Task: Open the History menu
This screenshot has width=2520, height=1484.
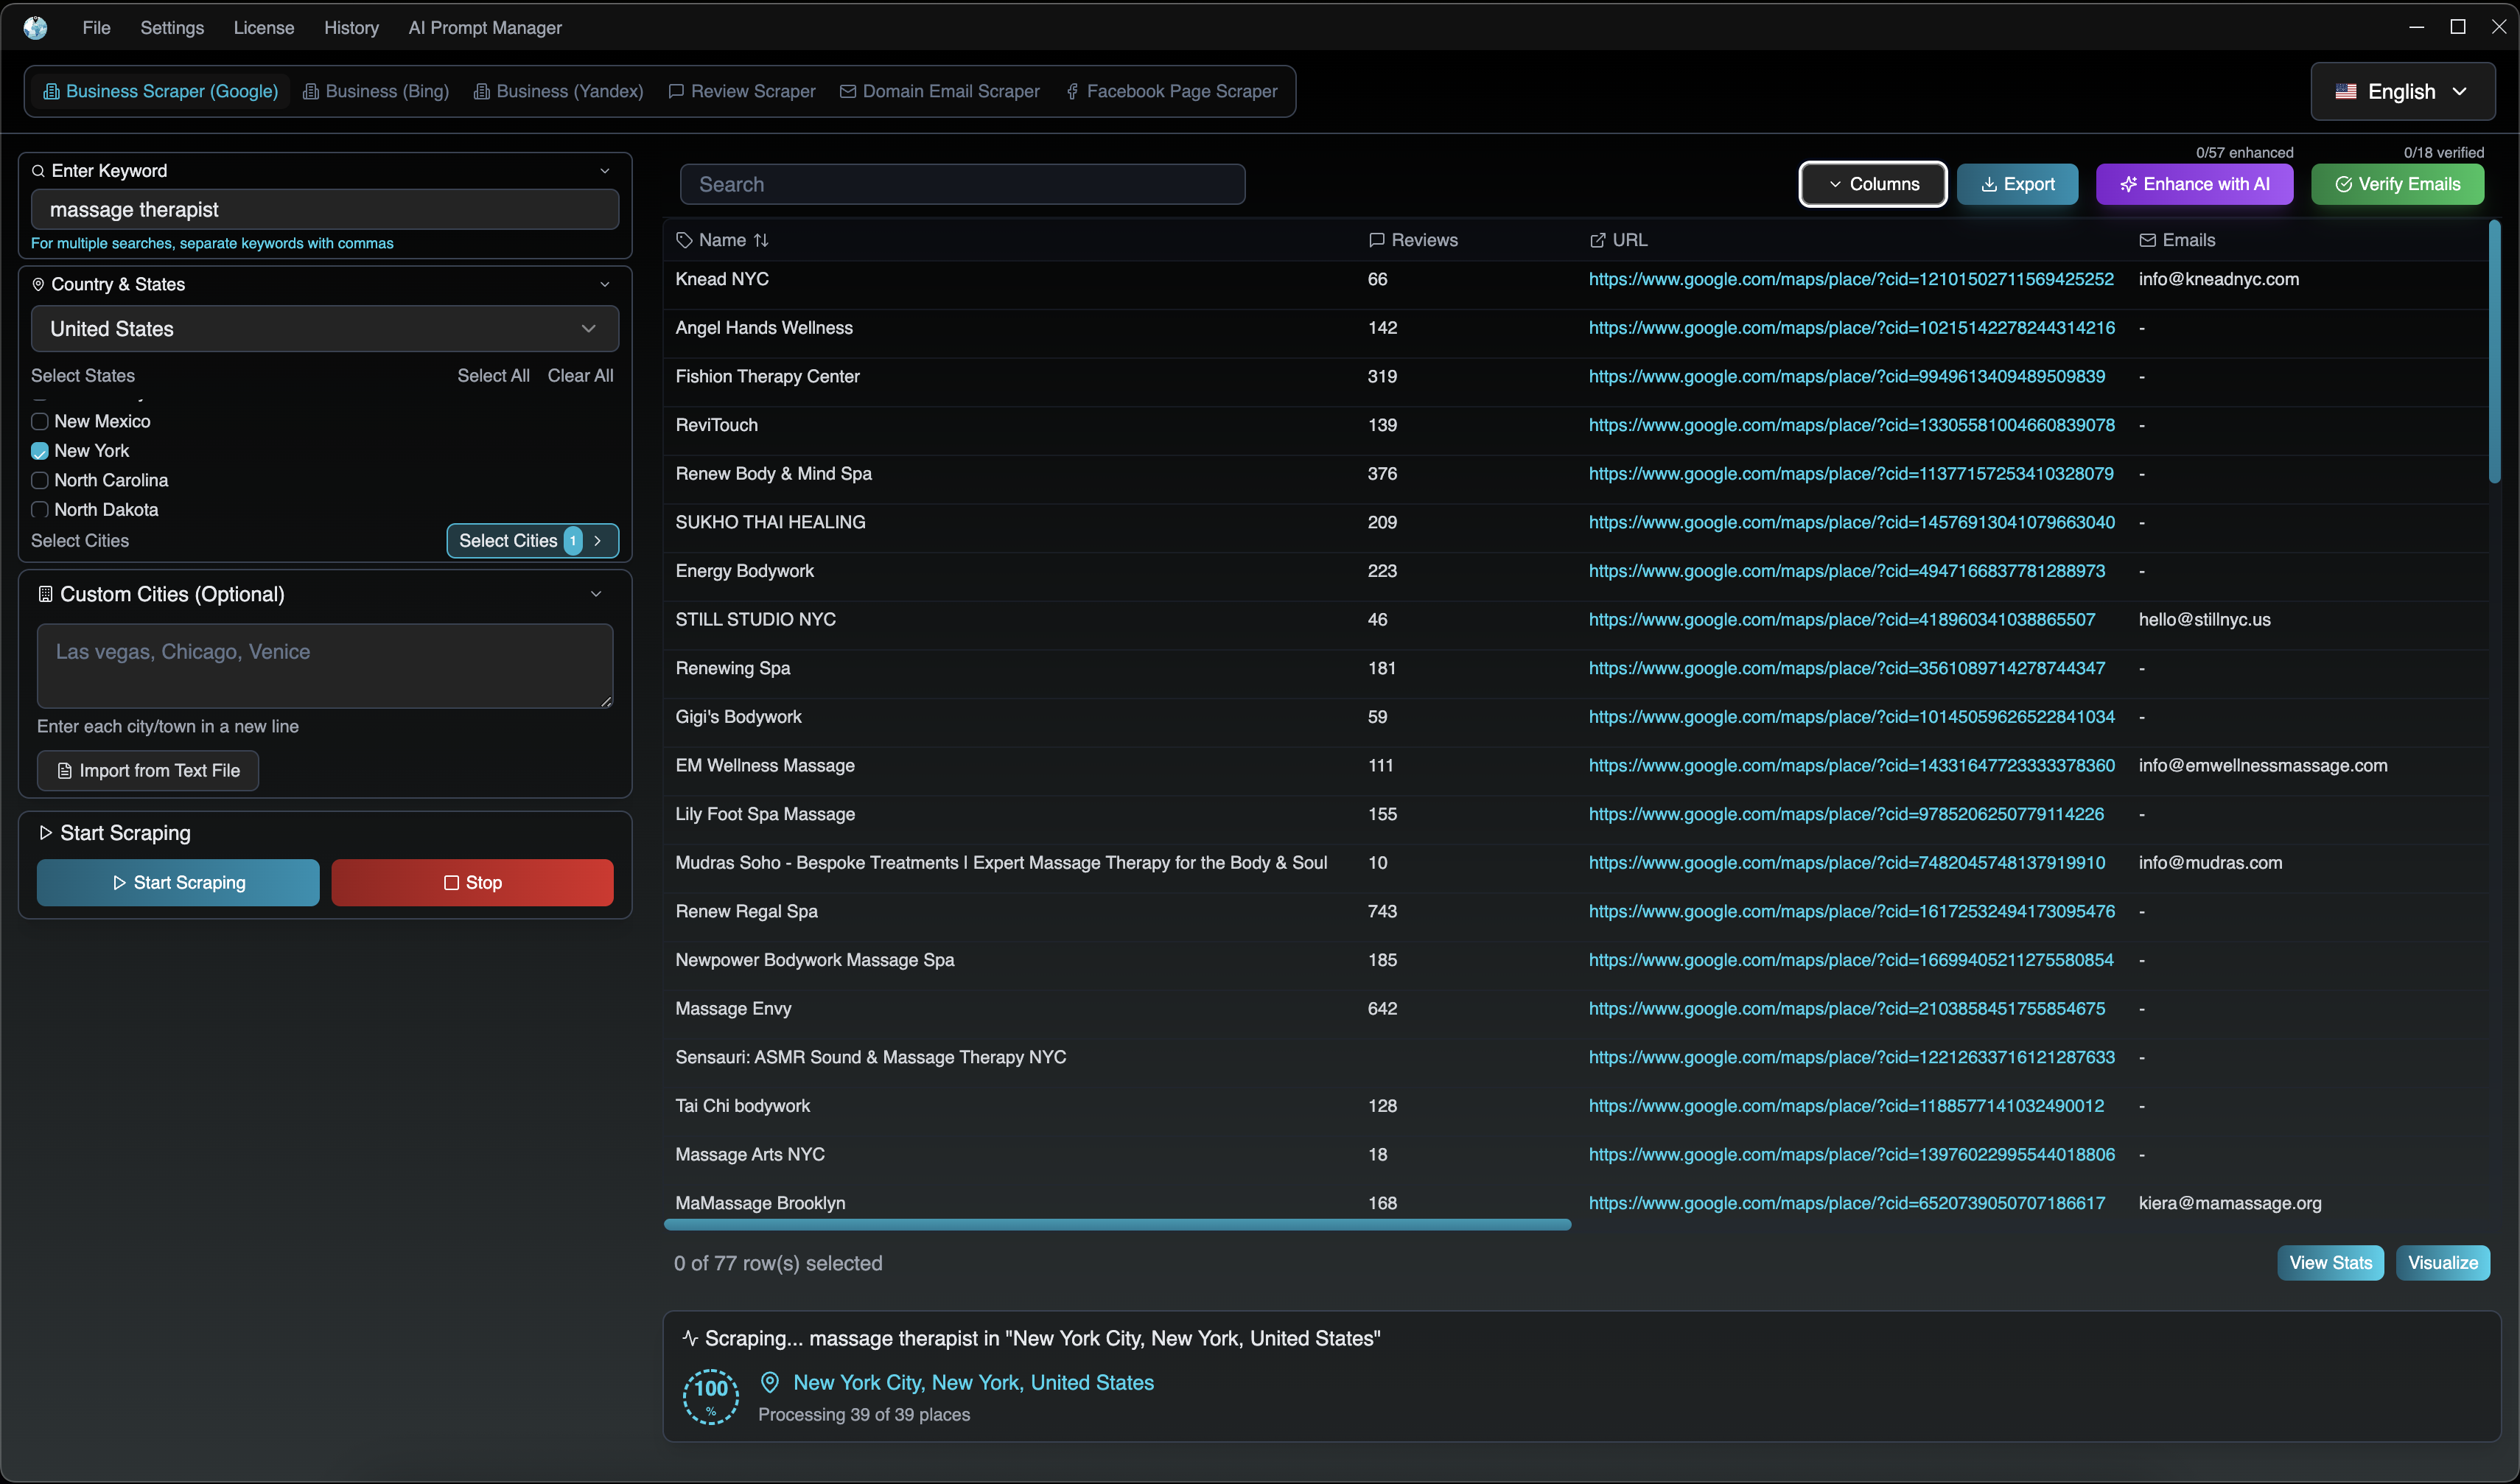Action: 351,28
